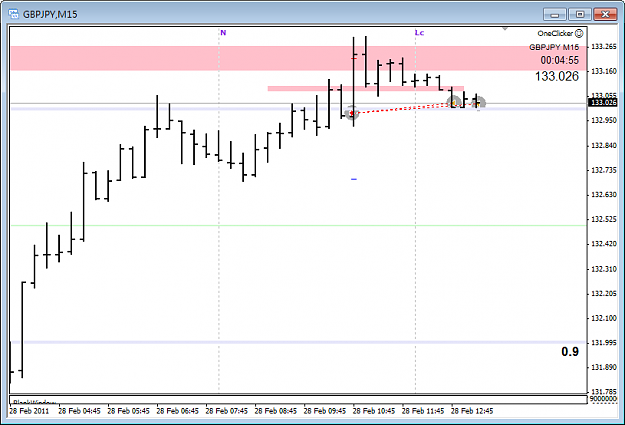The height and width of the screenshot is (425, 625).
Task: Click the 9000000 indicator scale label
Action: (x=603, y=399)
